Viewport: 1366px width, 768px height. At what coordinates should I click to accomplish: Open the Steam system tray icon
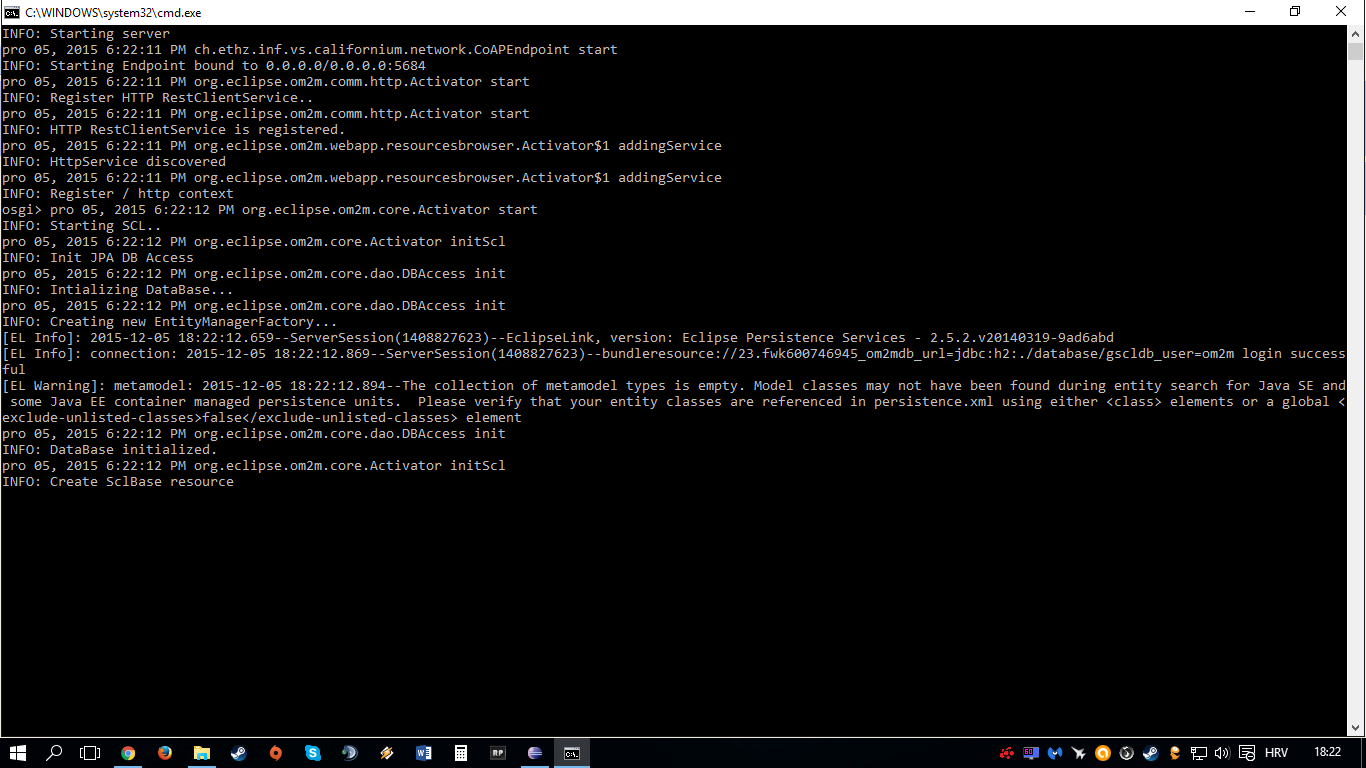point(1151,753)
